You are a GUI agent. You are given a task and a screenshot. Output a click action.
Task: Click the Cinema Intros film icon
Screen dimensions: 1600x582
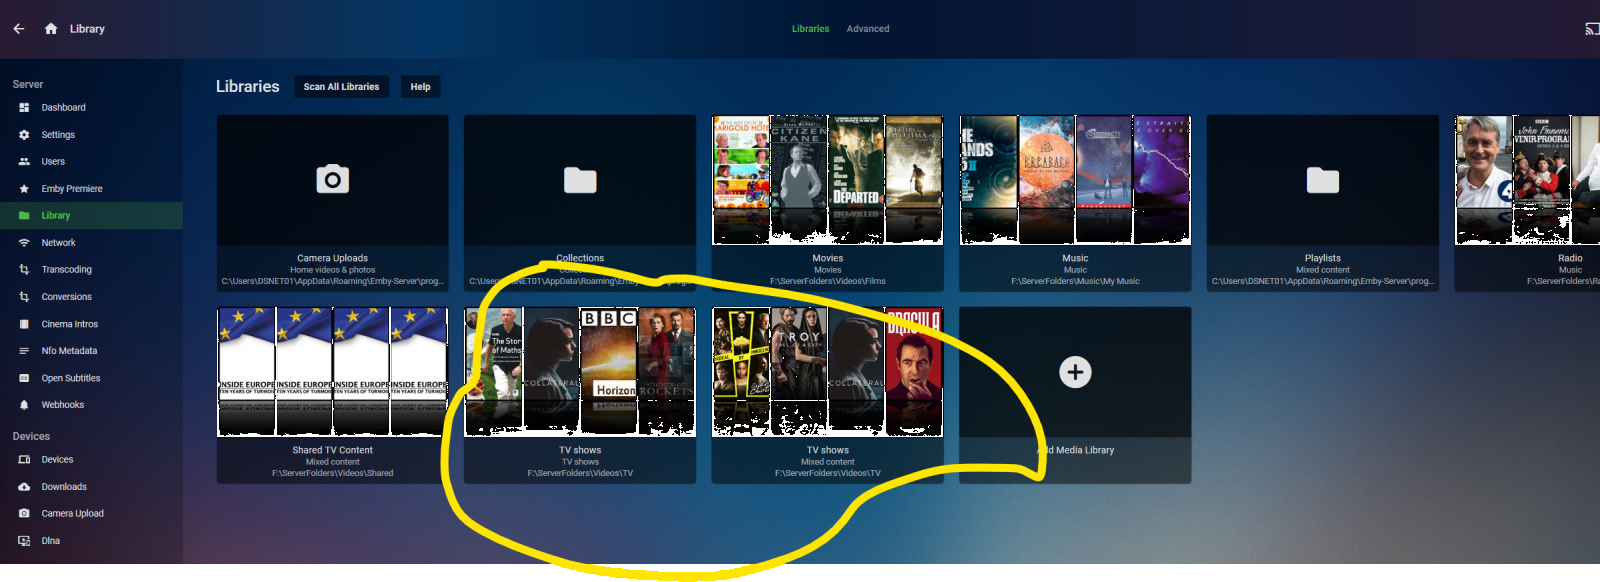coord(24,324)
